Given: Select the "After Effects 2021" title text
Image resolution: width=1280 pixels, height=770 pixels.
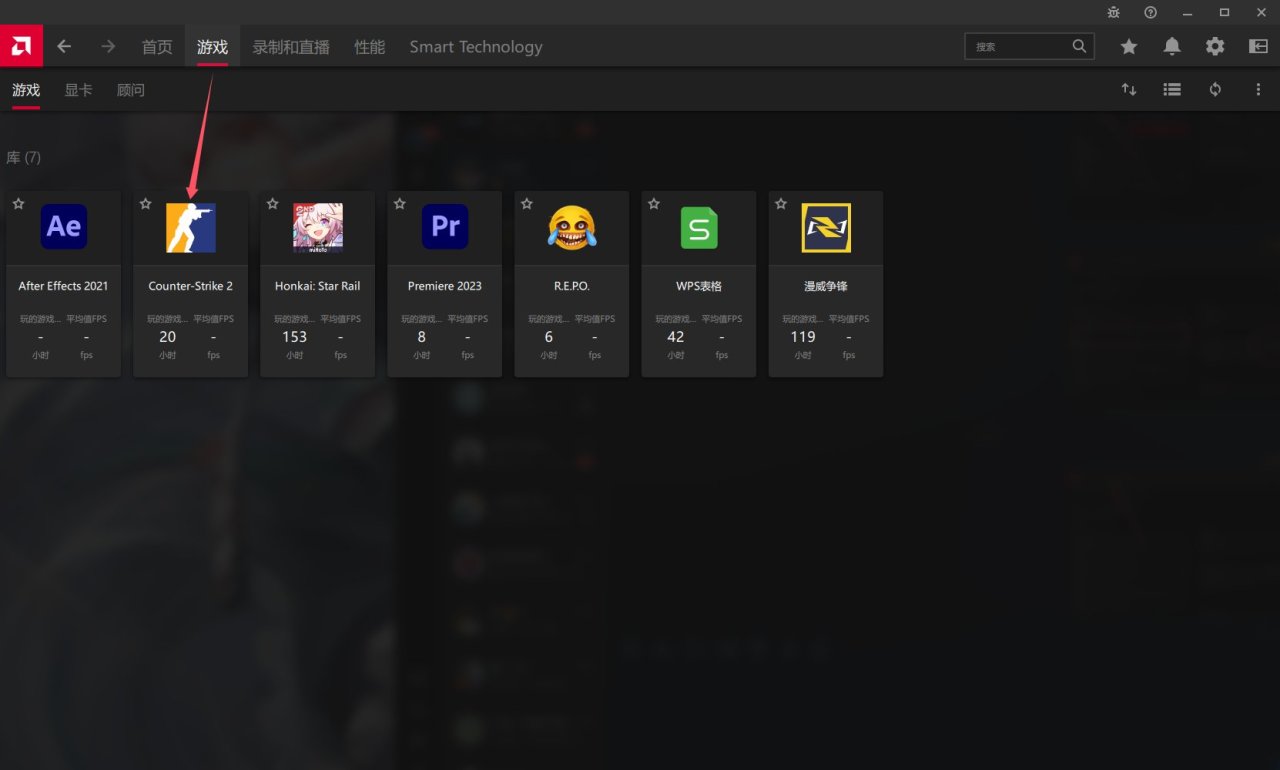Looking at the screenshot, I should tap(63, 286).
